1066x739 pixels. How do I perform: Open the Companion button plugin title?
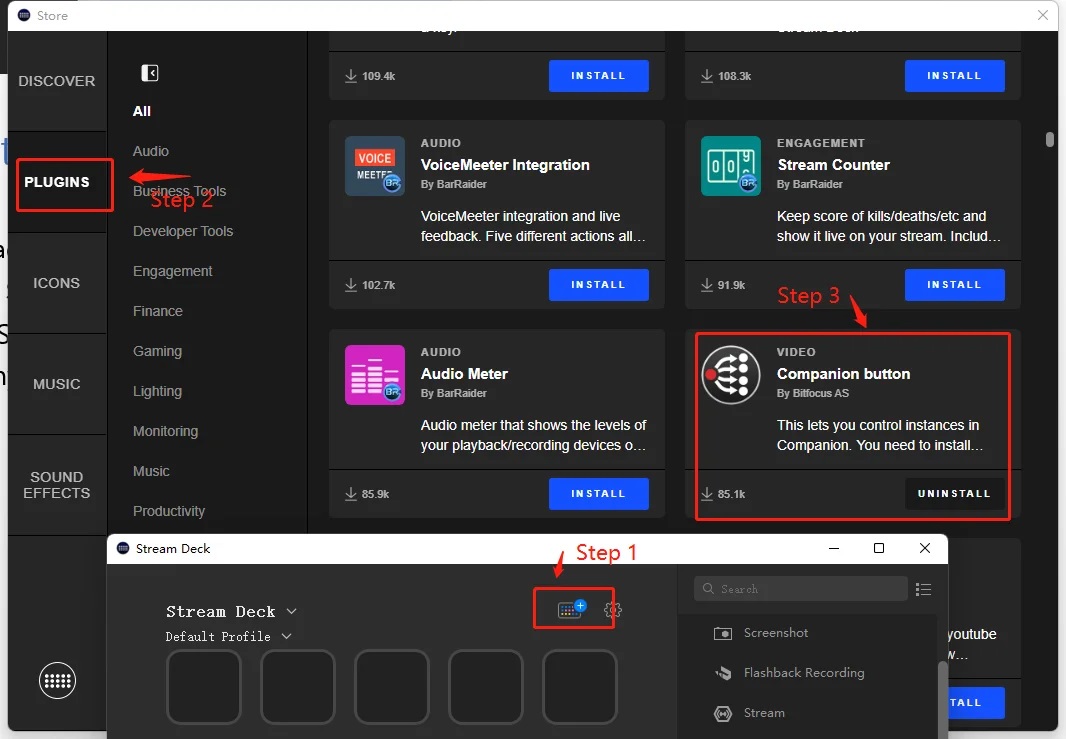point(844,374)
